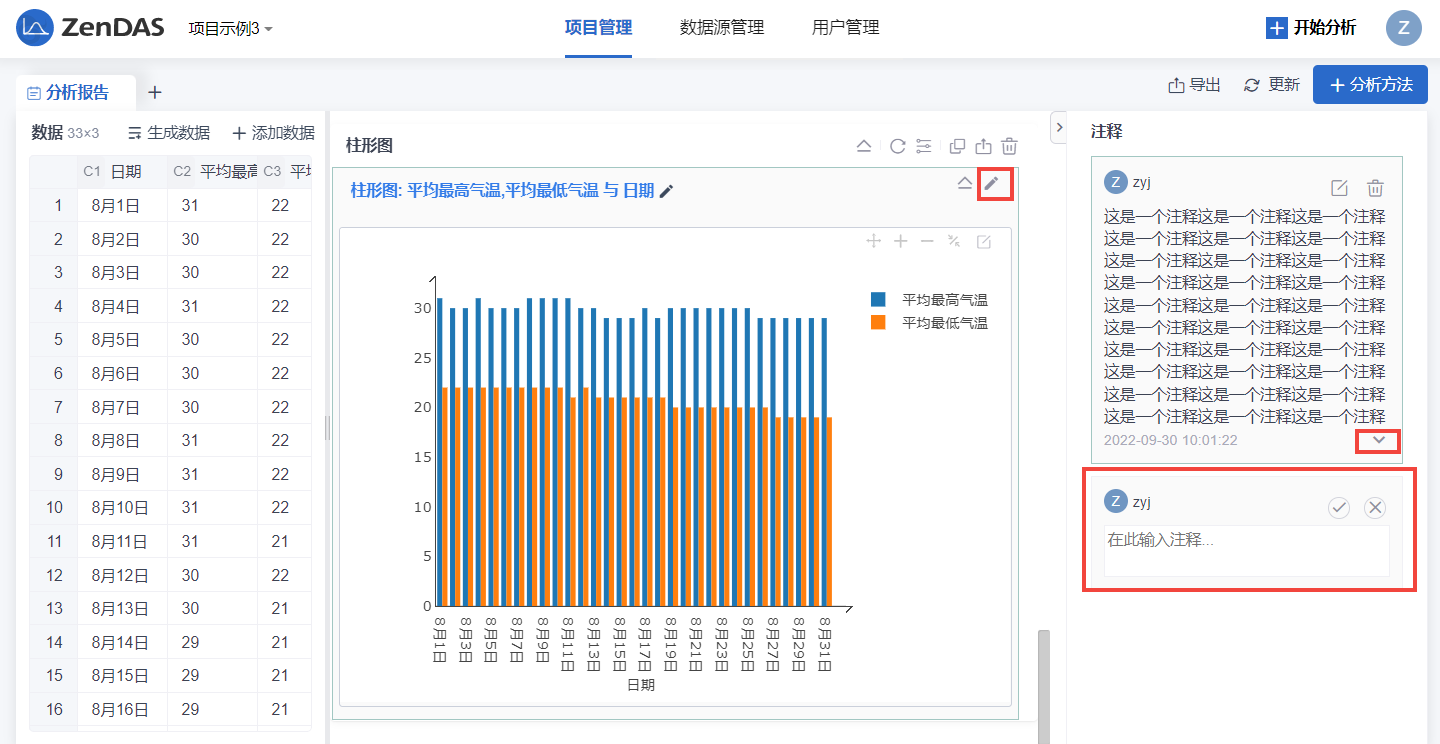Confirm new annotation with checkmark icon
This screenshot has height=744, width=1440.
(1339, 508)
